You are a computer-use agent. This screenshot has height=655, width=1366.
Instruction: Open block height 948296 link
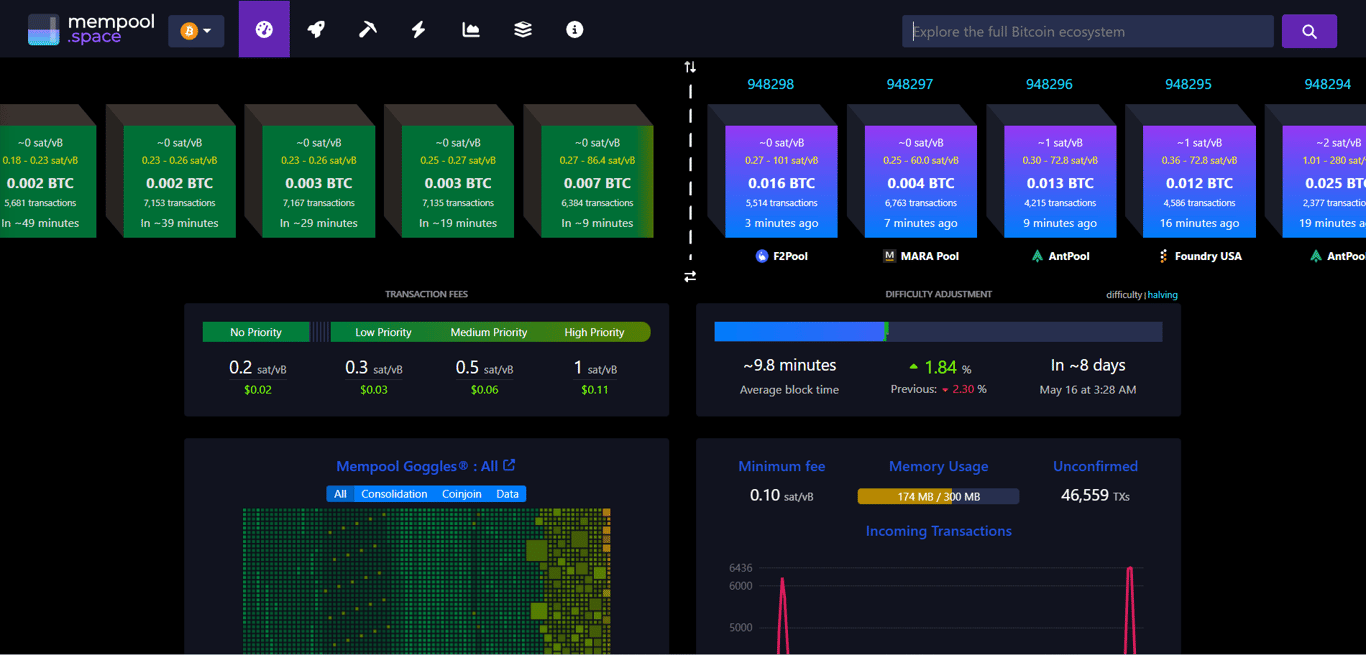[x=1049, y=84]
